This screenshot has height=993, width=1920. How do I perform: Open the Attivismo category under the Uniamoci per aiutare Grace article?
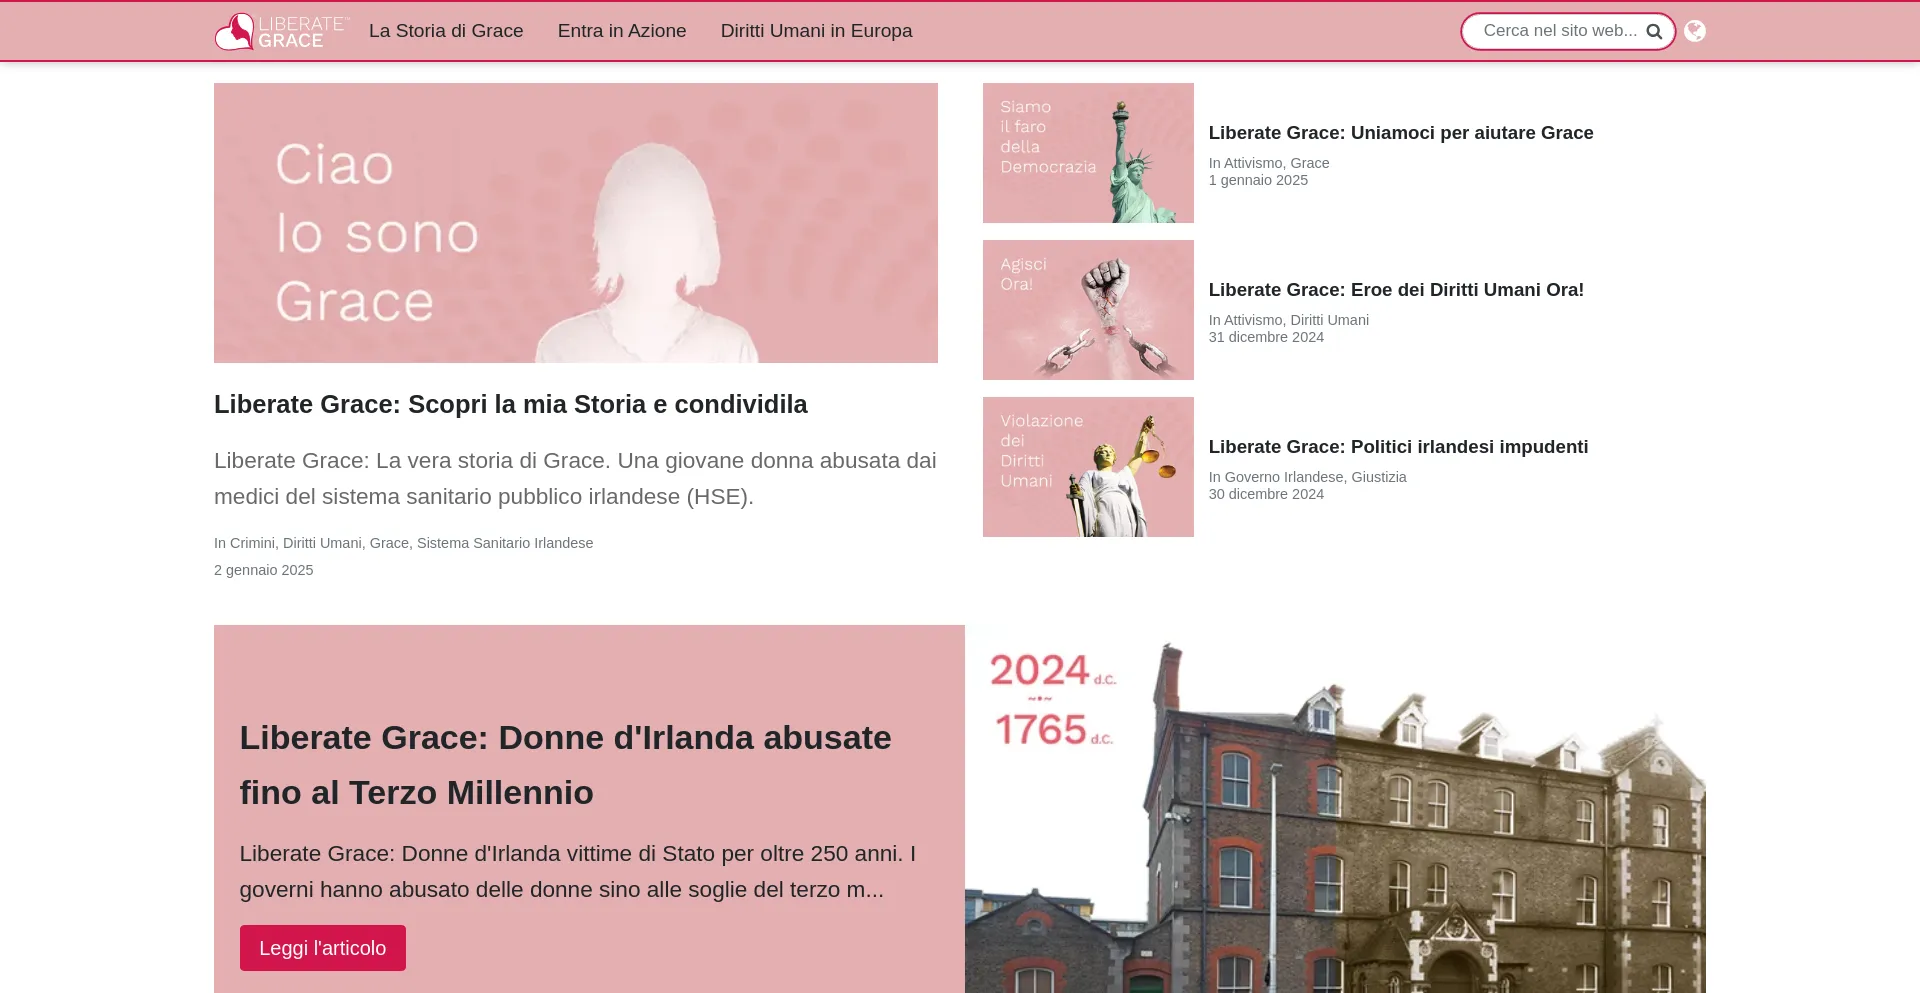point(1253,163)
